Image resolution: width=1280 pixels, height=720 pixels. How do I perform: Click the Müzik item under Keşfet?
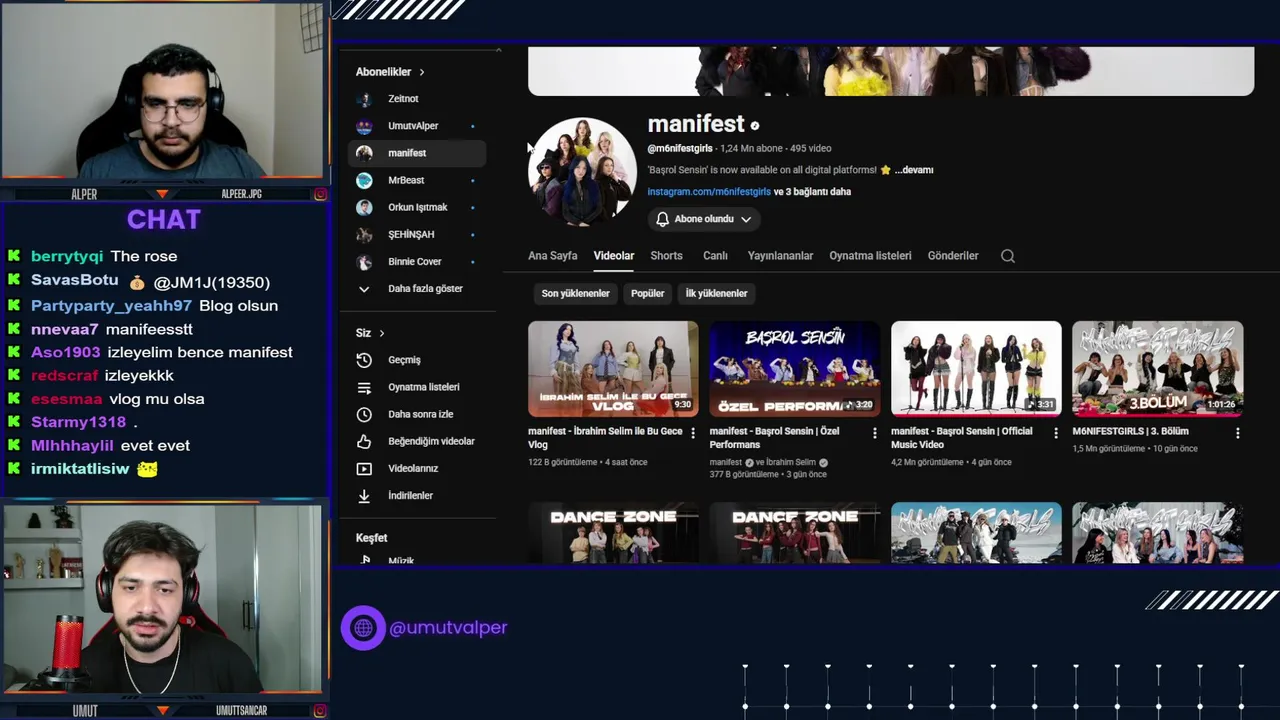[401, 561]
